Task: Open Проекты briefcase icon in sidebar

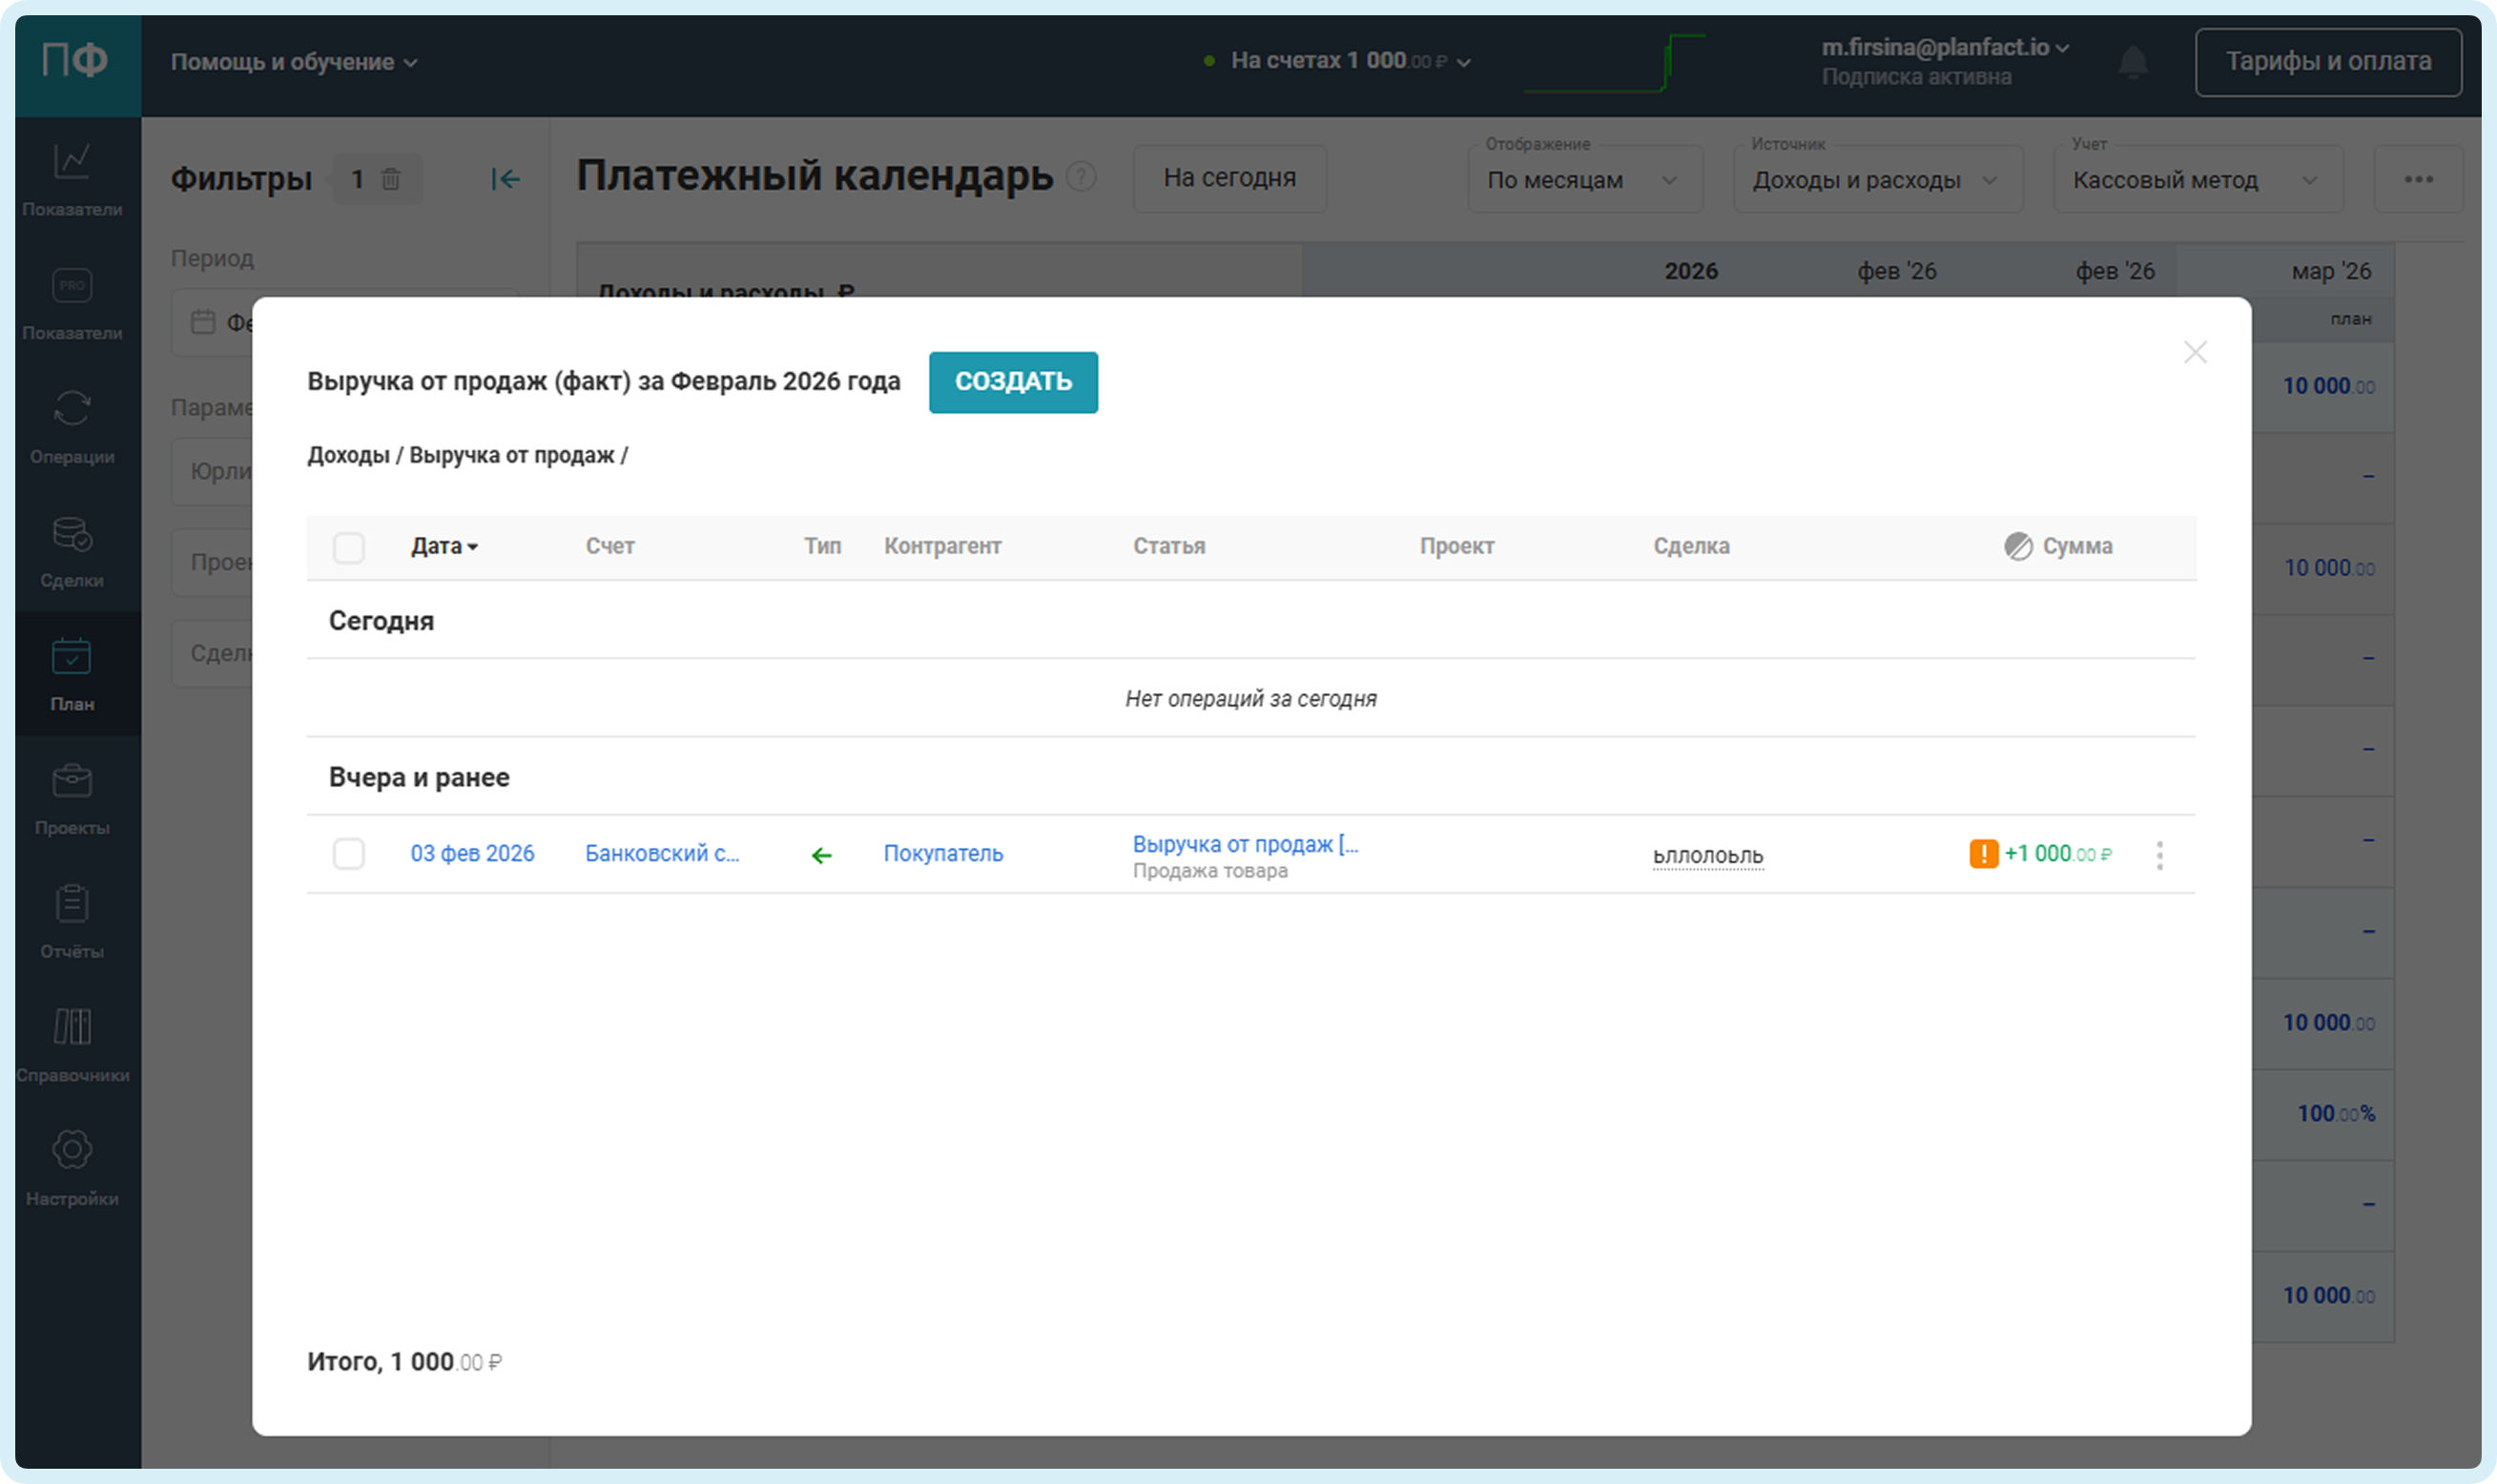Action: 72,781
